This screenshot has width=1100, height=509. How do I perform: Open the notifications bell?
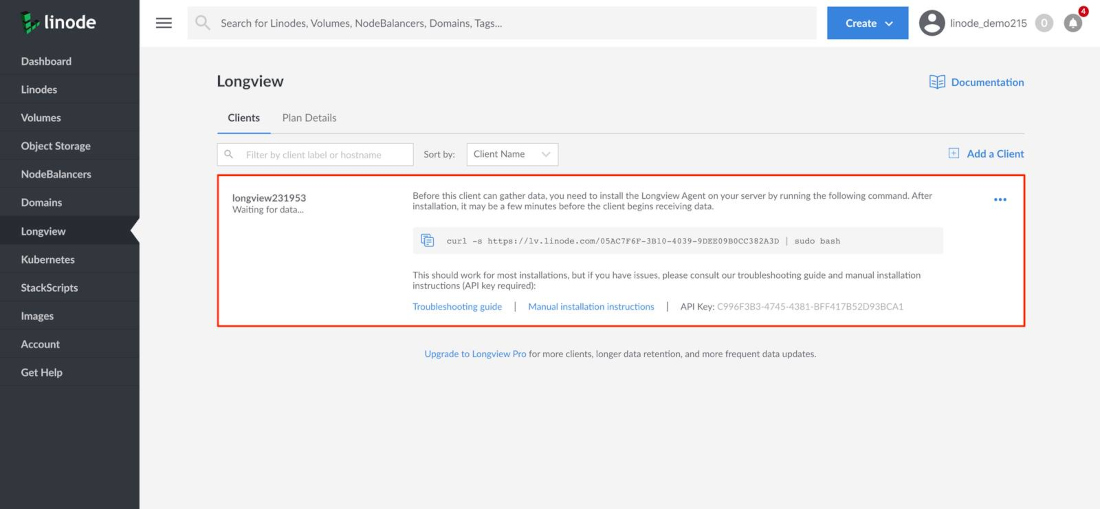pyautogui.click(x=1073, y=23)
